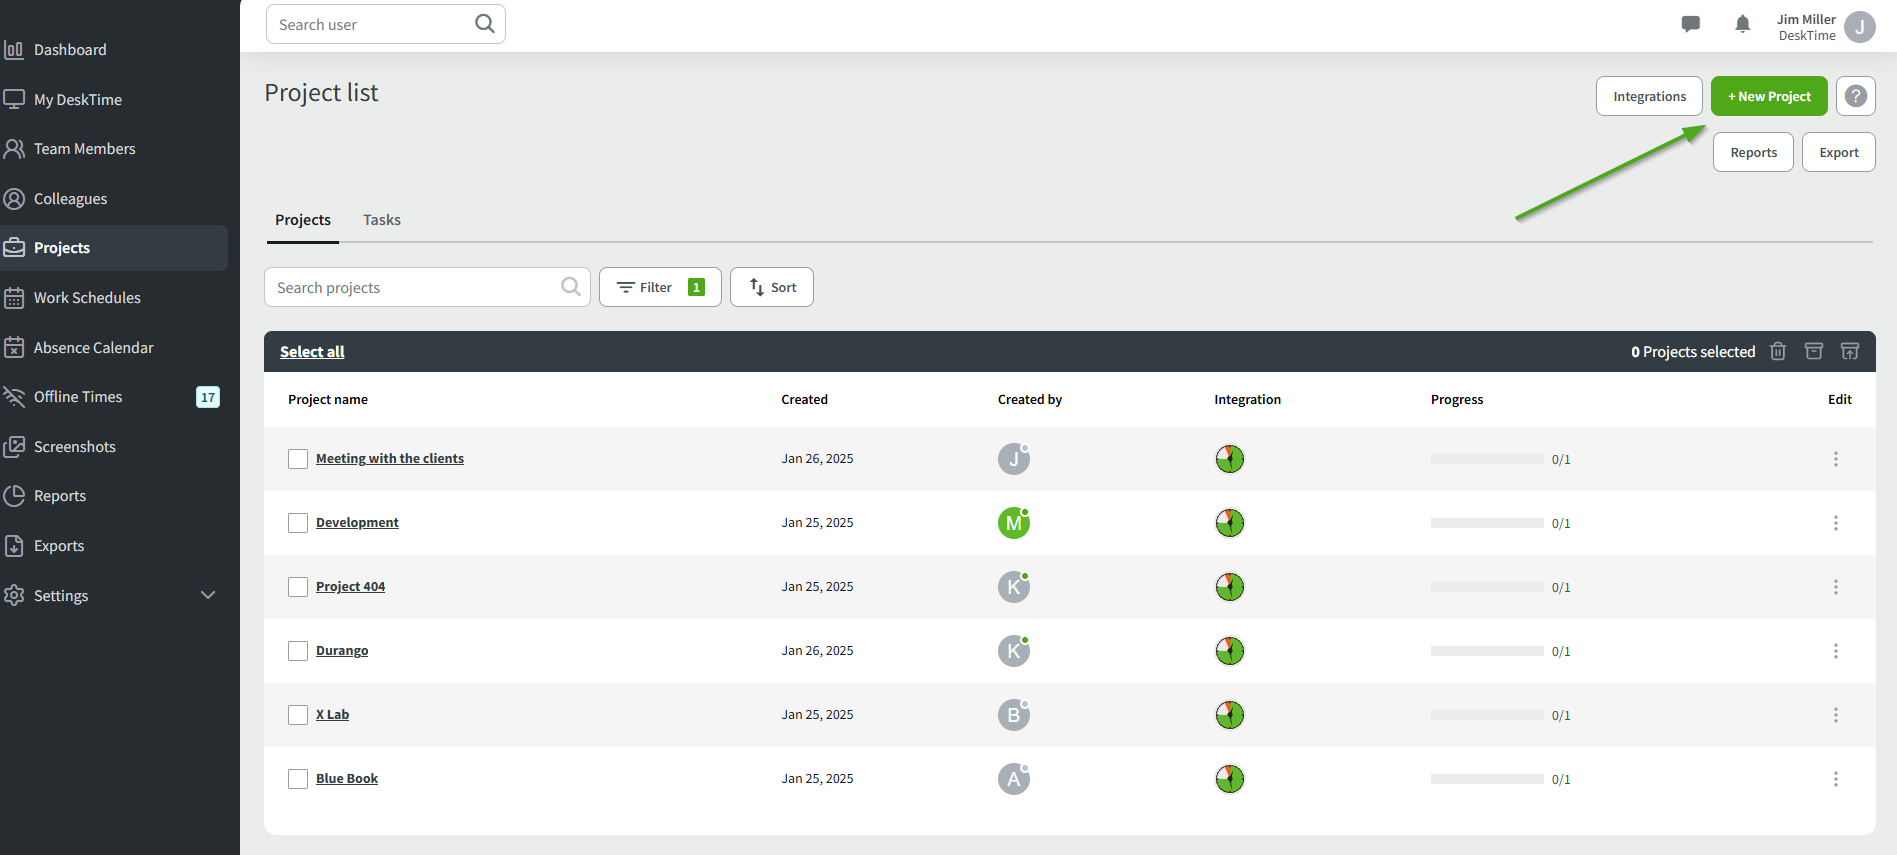Check the Meeting with the clients checkbox
Screen dimensions: 1897x855
pos(298,459)
